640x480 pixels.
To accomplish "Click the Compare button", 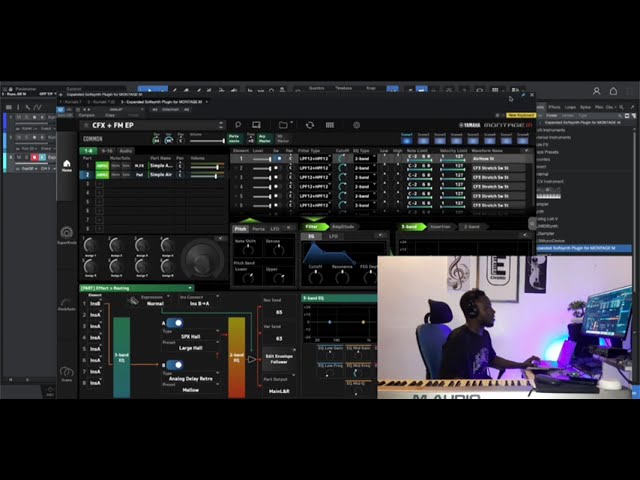I will click(x=87, y=116).
